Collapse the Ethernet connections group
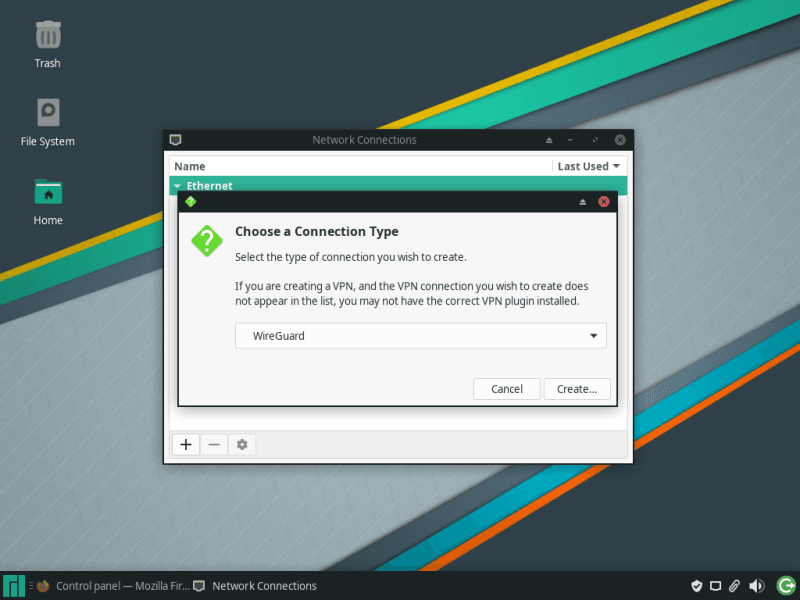800x600 pixels. pos(177,186)
